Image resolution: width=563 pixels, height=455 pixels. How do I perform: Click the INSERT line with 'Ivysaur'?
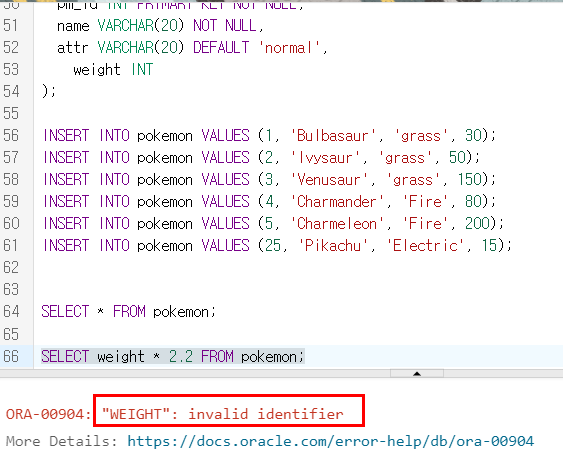click(x=261, y=158)
